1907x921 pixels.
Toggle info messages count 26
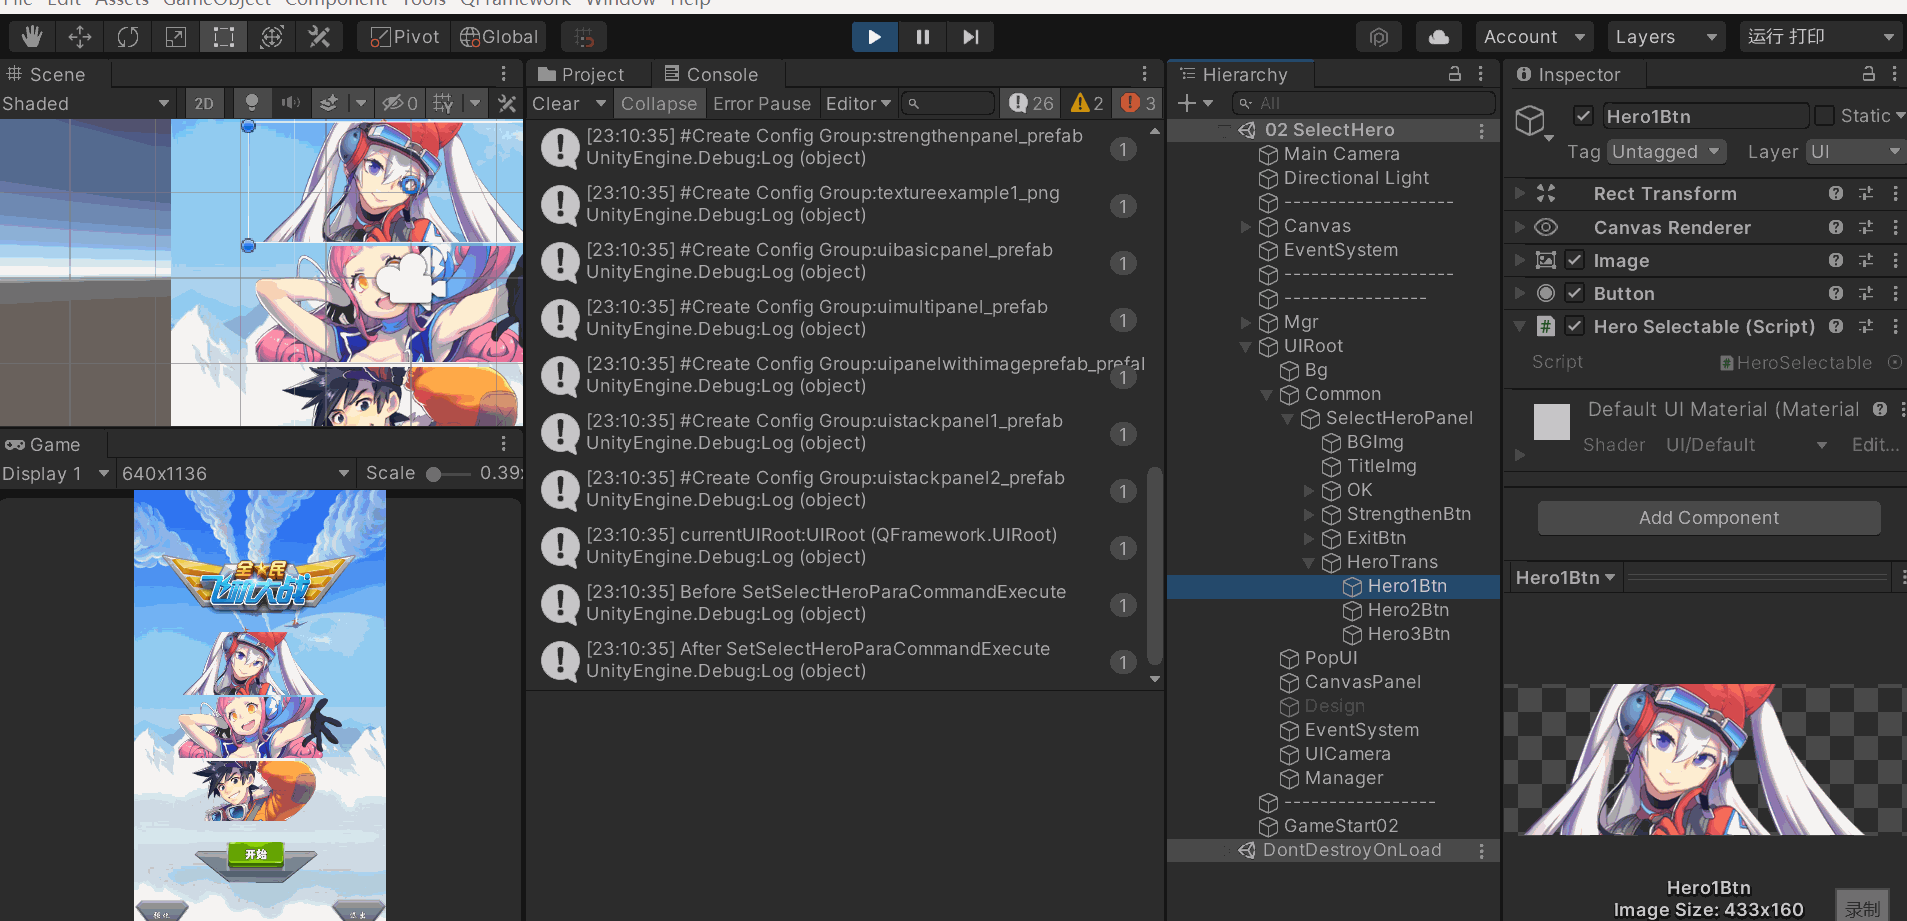1031,104
